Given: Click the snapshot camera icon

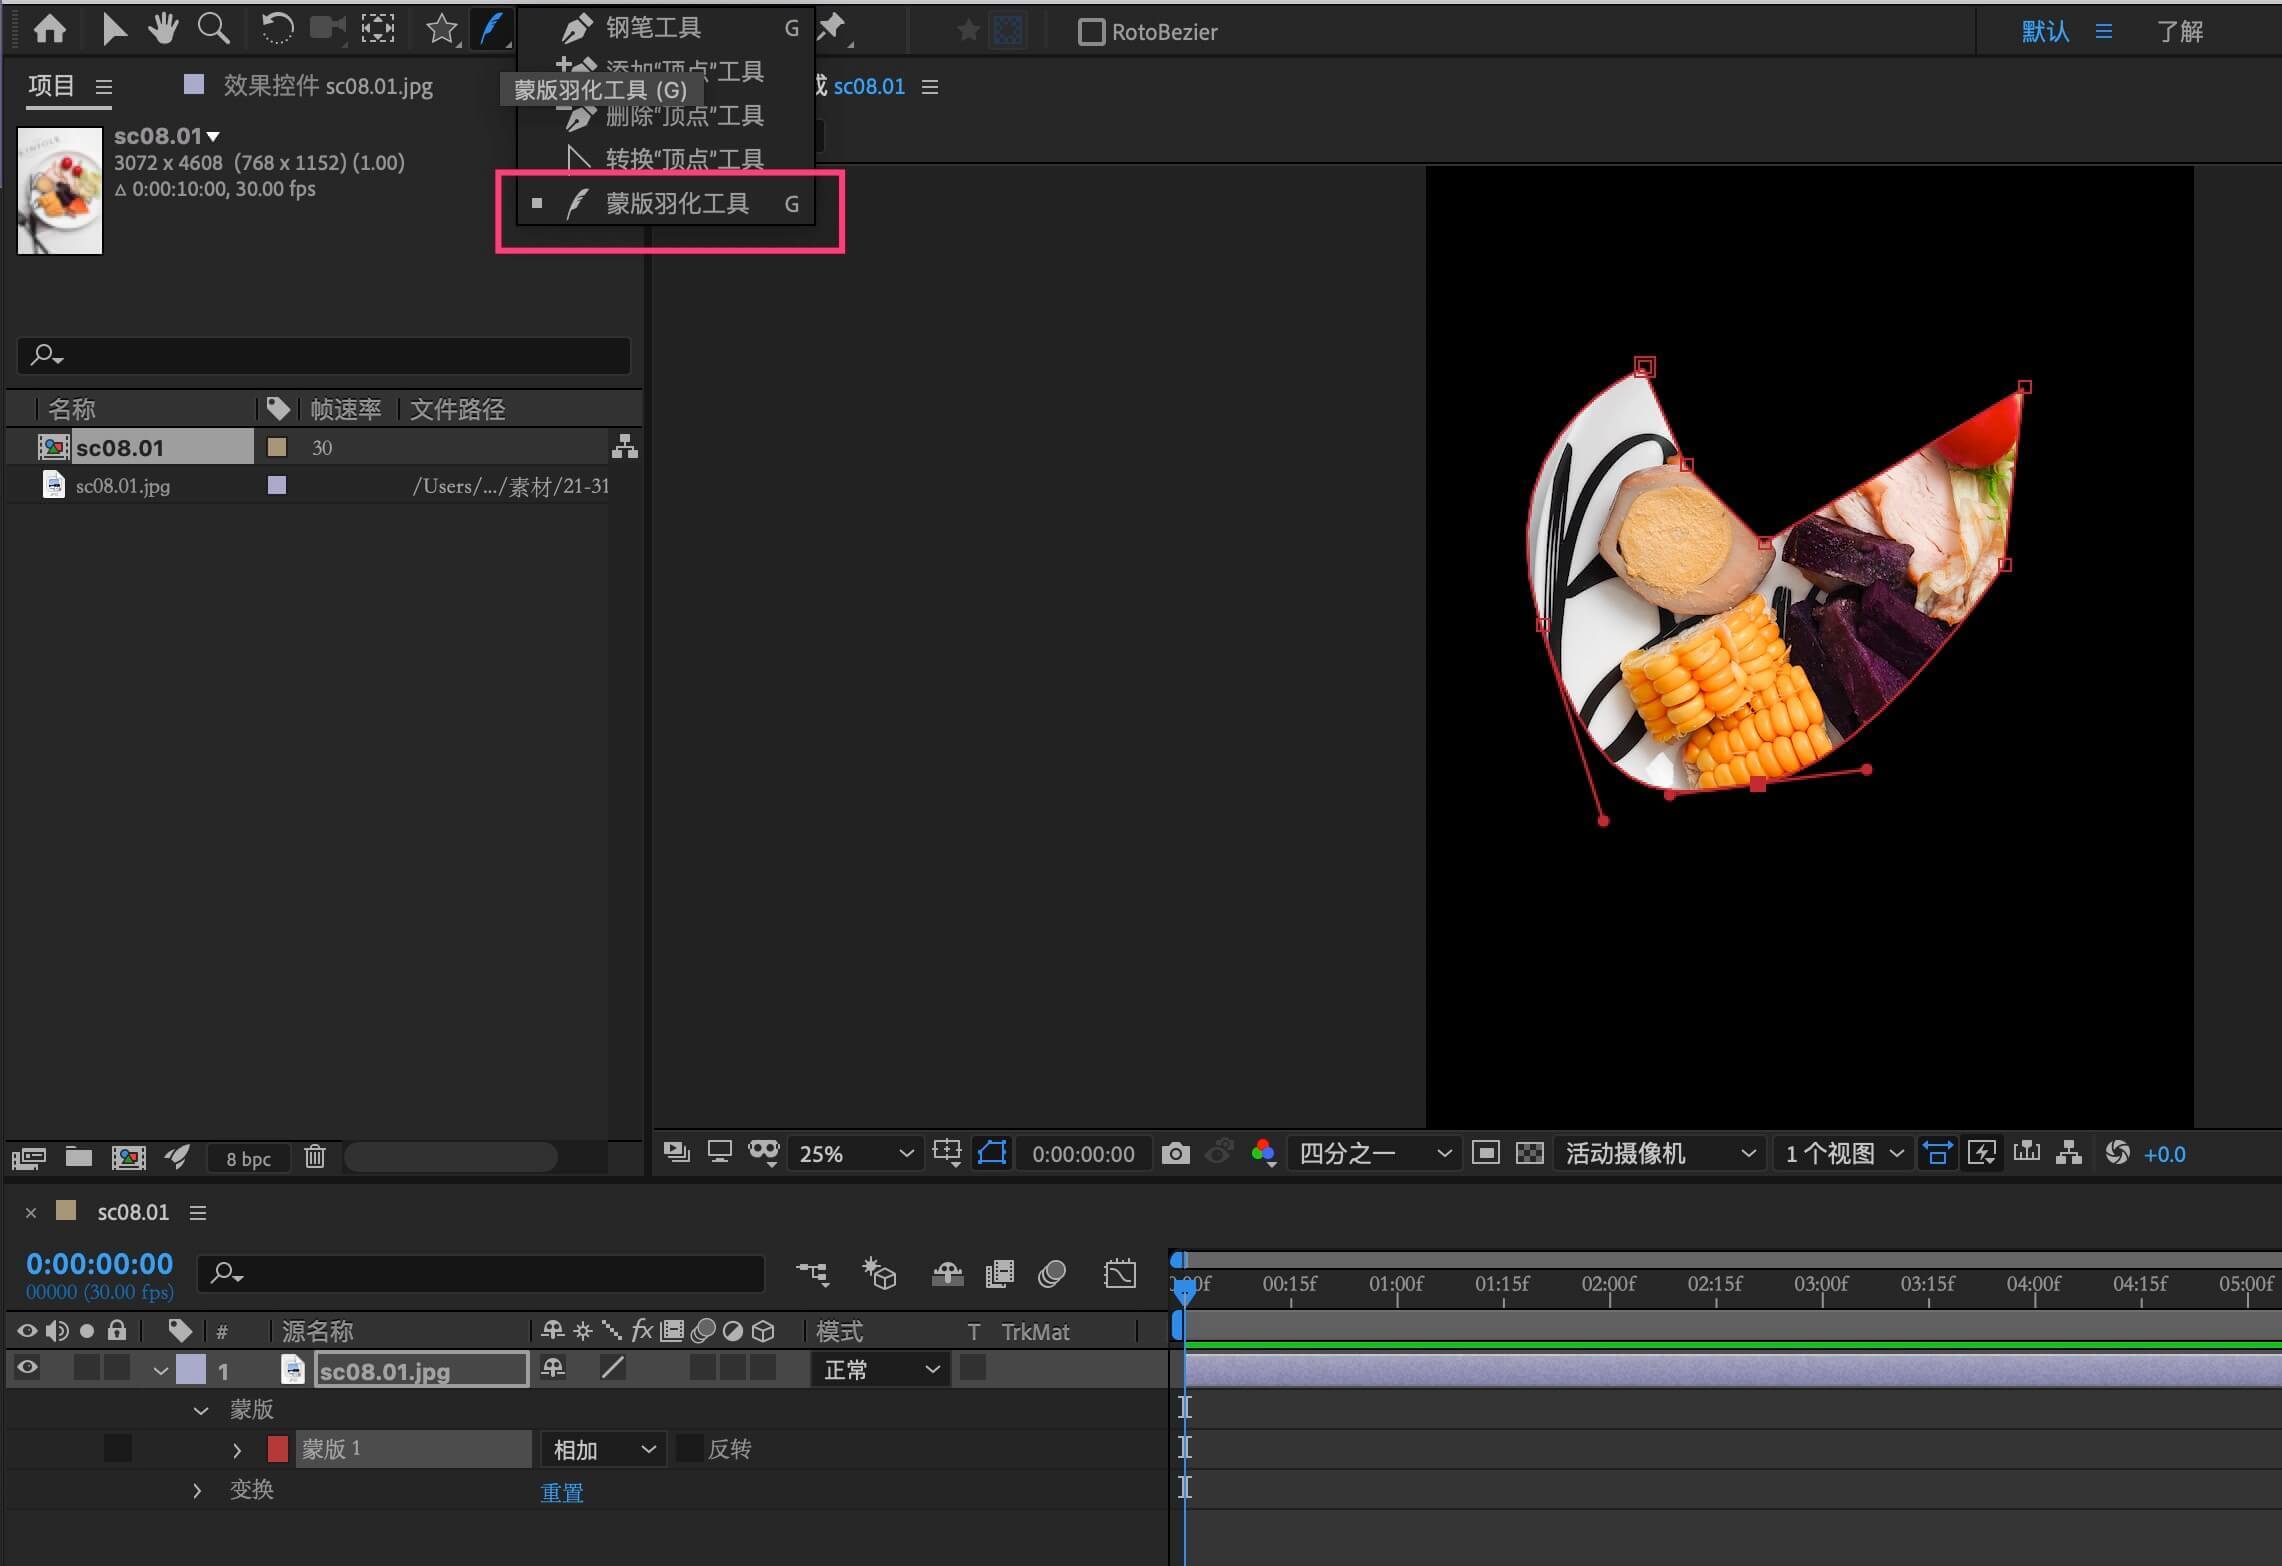Looking at the screenshot, I should 1176,1153.
